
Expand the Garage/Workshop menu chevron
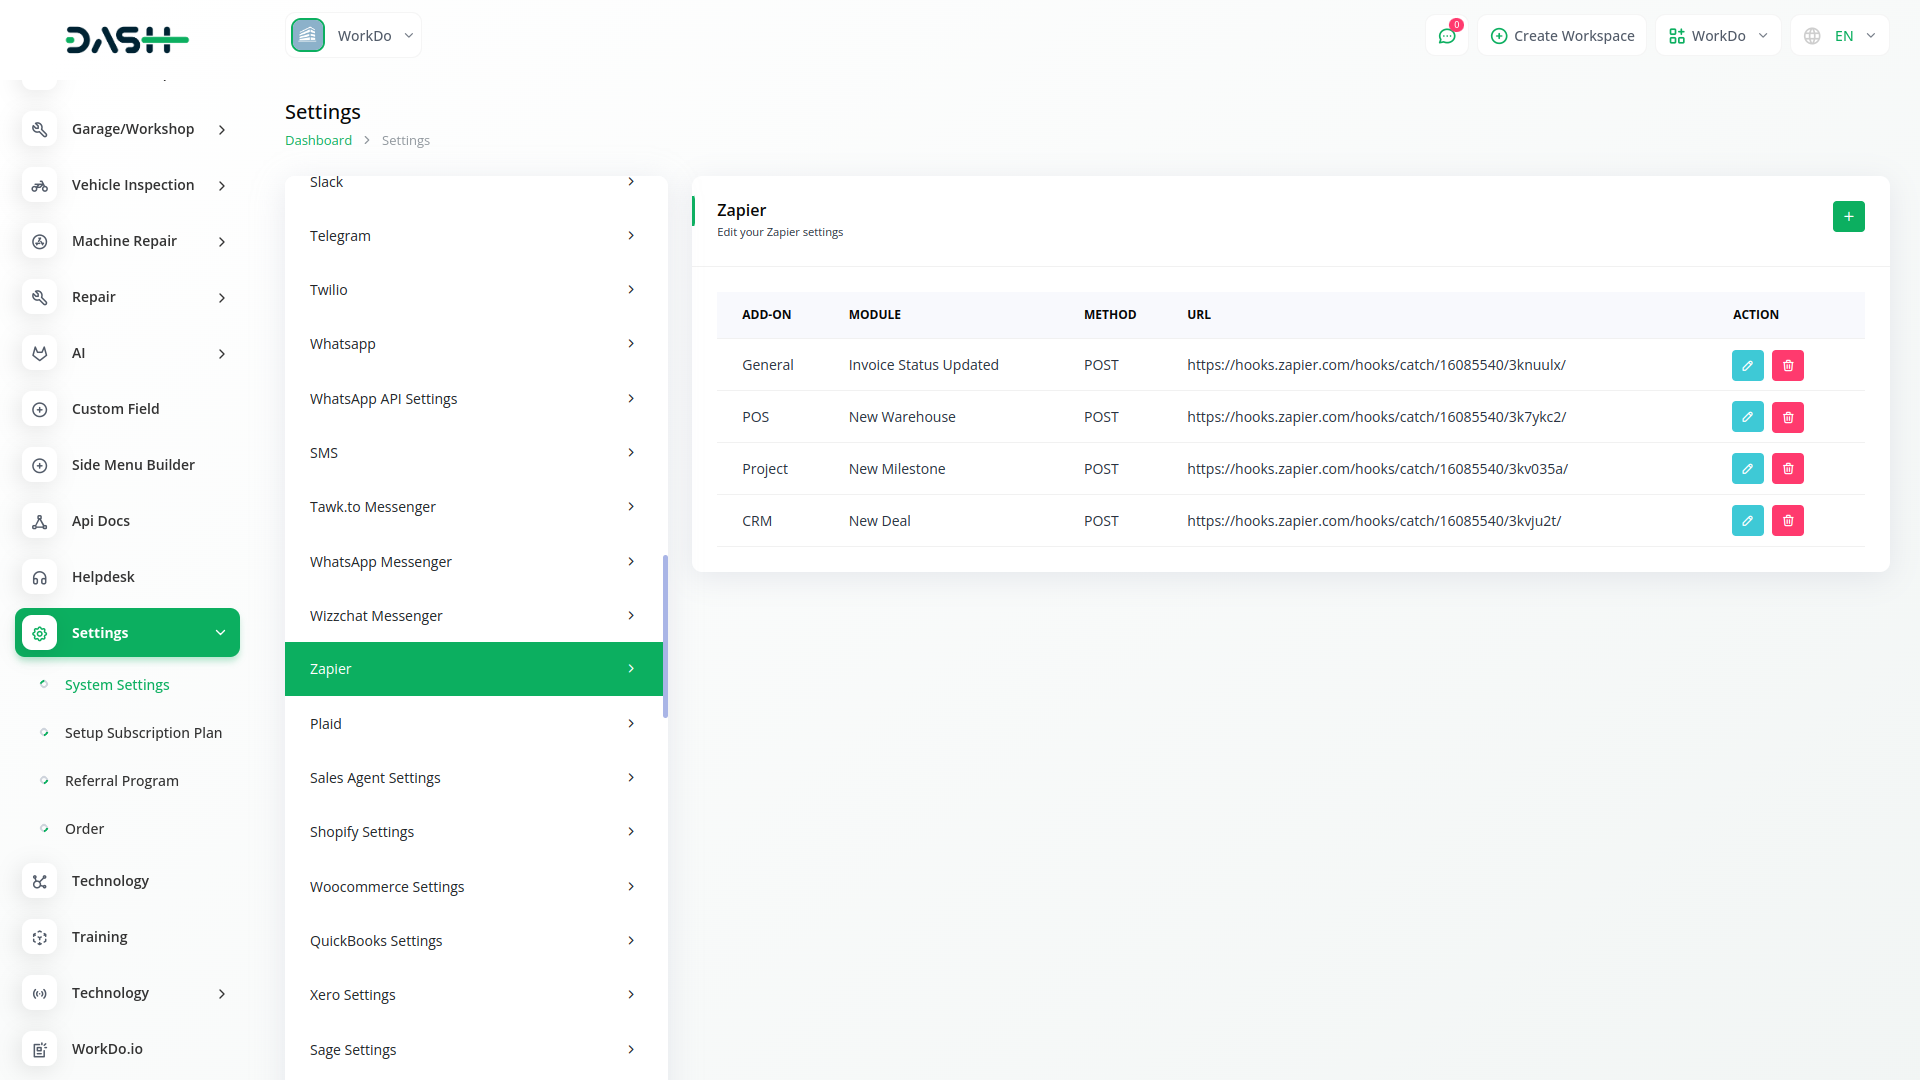[x=222, y=130]
